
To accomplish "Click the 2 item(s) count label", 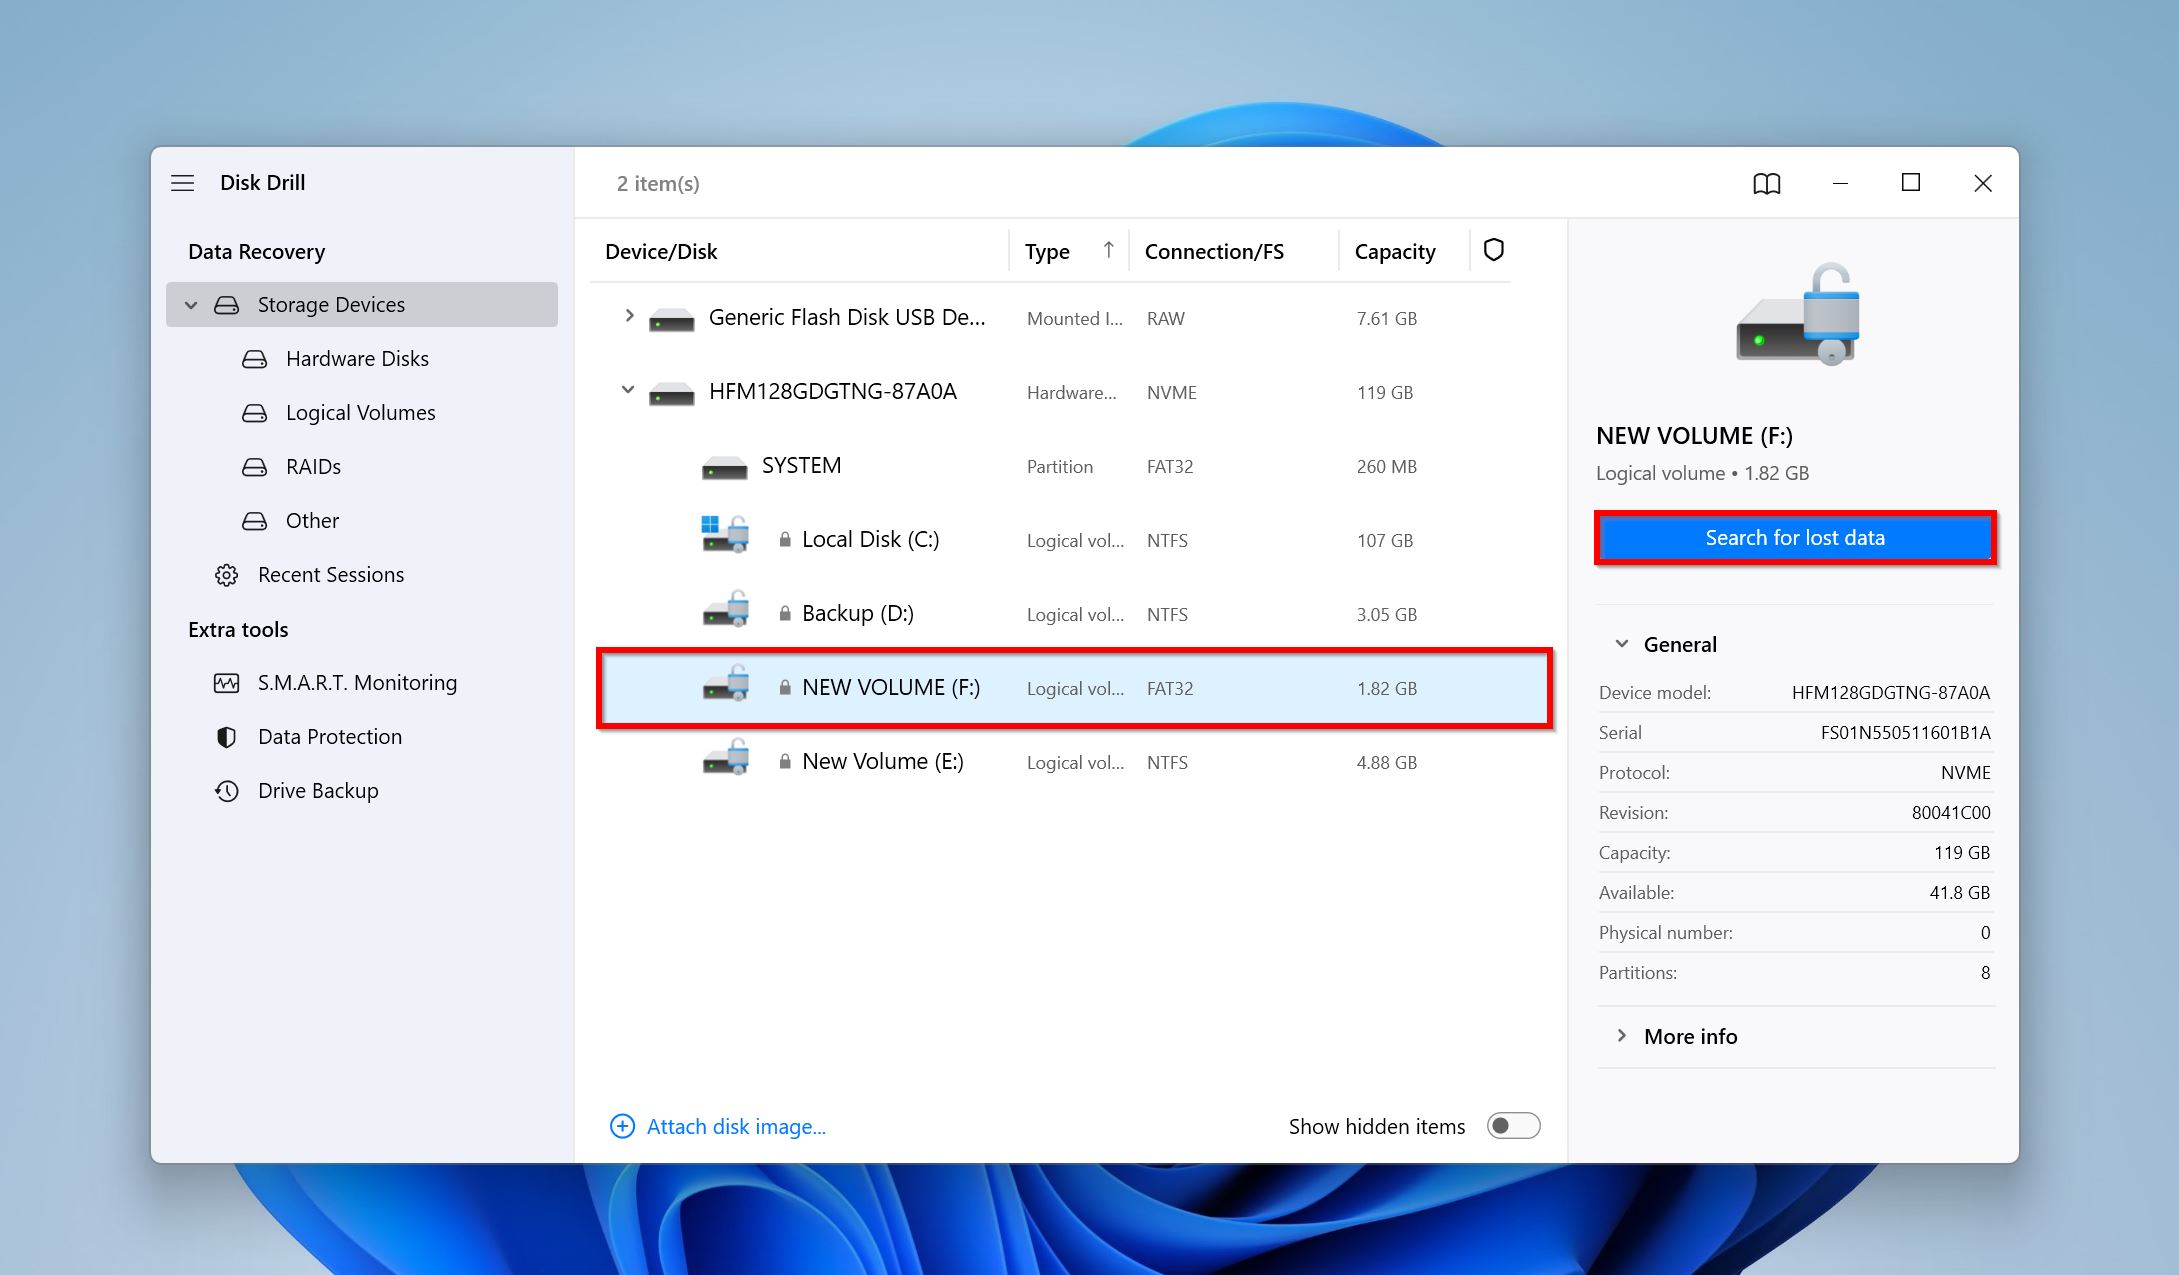I will pyautogui.click(x=658, y=184).
